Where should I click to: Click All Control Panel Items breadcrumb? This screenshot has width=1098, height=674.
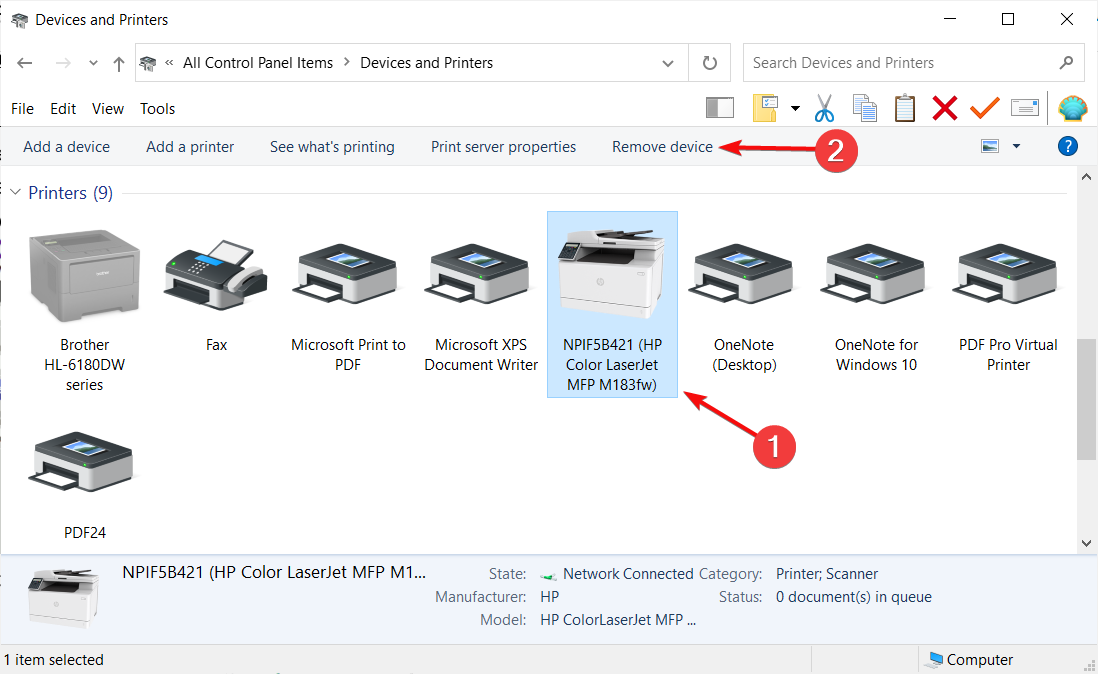[x=258, y=63]
